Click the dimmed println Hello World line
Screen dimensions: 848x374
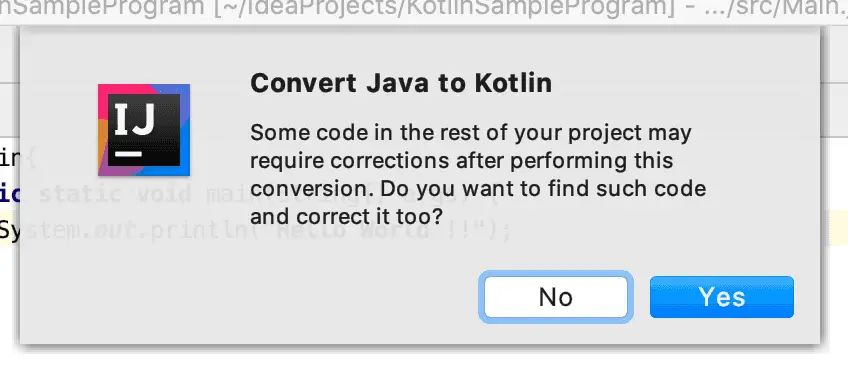tap(265, 231)
